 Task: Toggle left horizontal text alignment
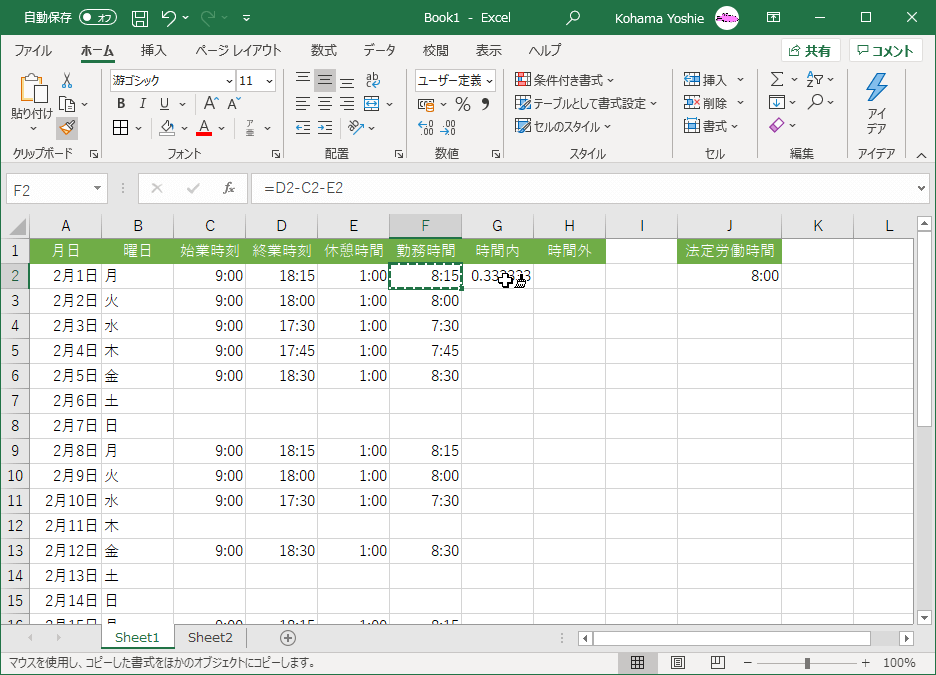pos(303,104)
